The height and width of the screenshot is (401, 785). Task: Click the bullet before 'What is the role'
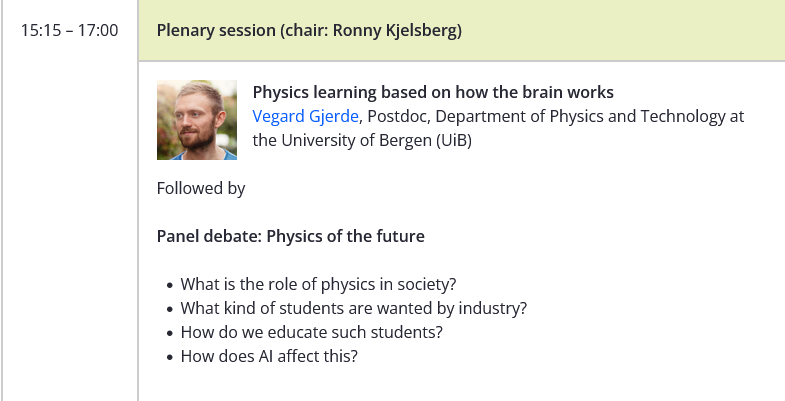170,285
